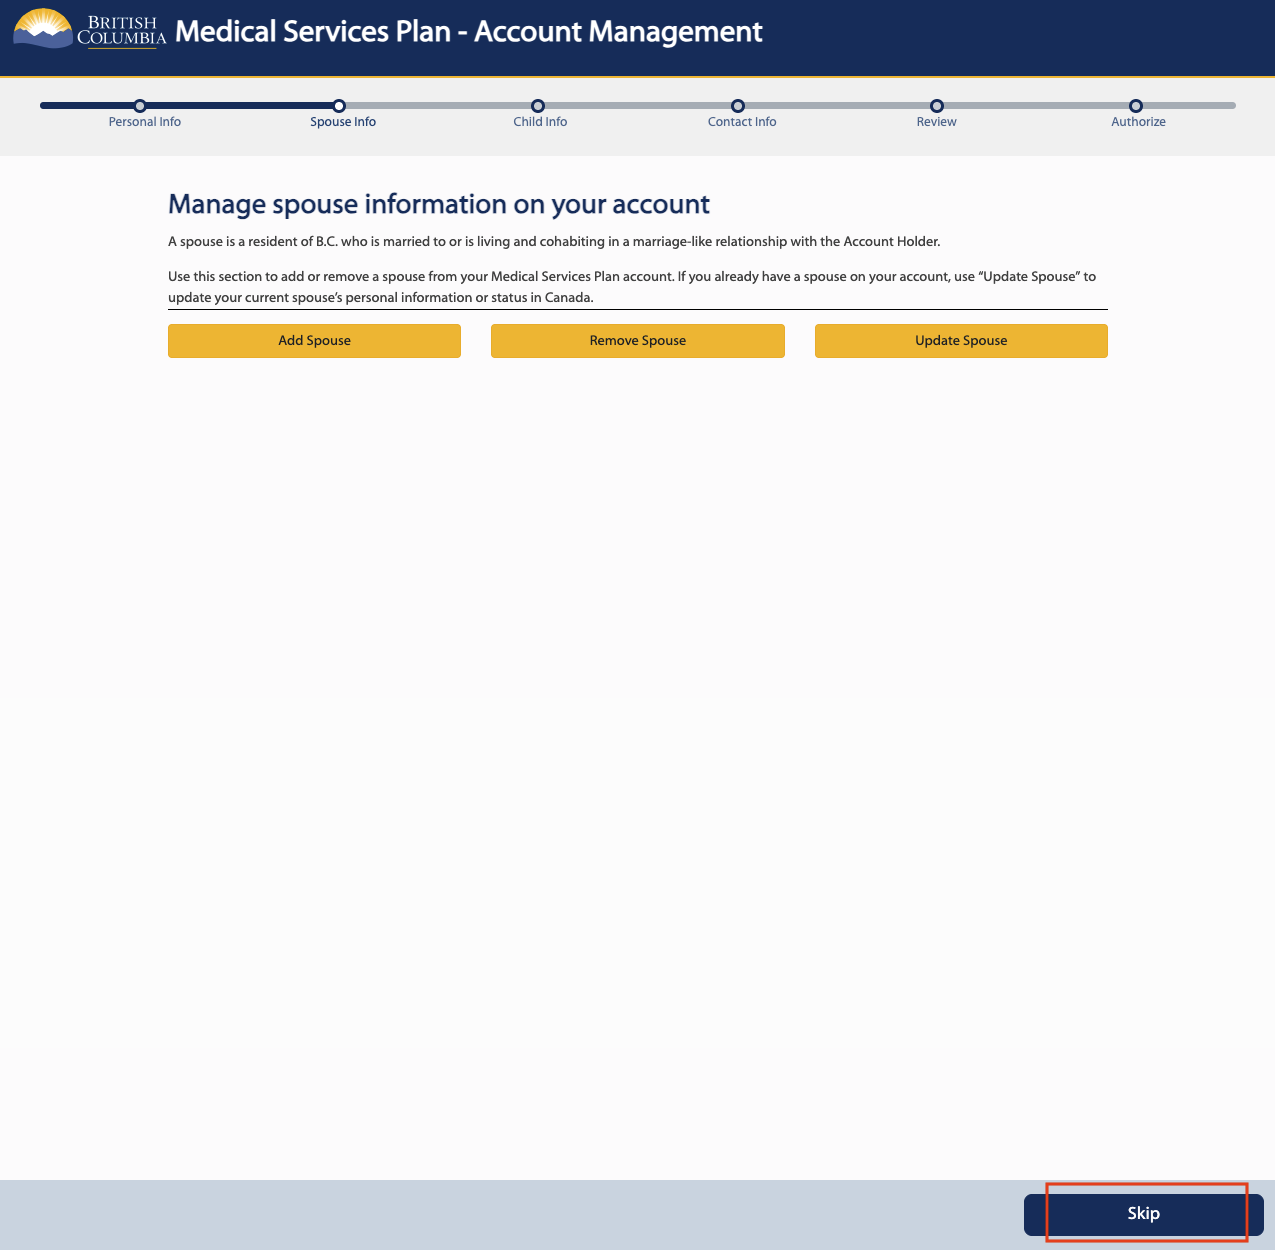Switch to the Review step label
1275x1250 pixels.
[x=937, y=122]
